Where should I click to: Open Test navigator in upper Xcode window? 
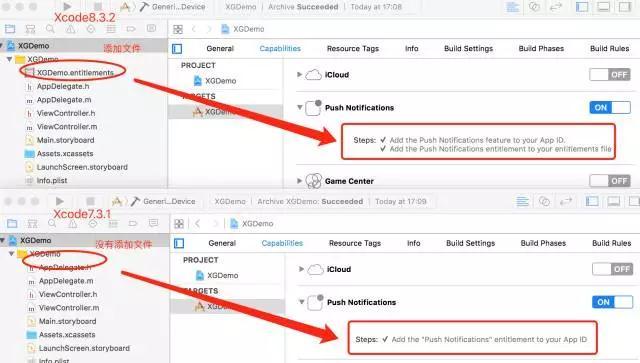pos(91,29)
